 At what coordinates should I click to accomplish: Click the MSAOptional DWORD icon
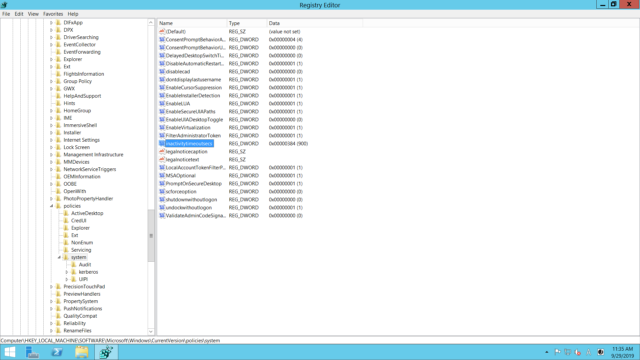[162, 176]
